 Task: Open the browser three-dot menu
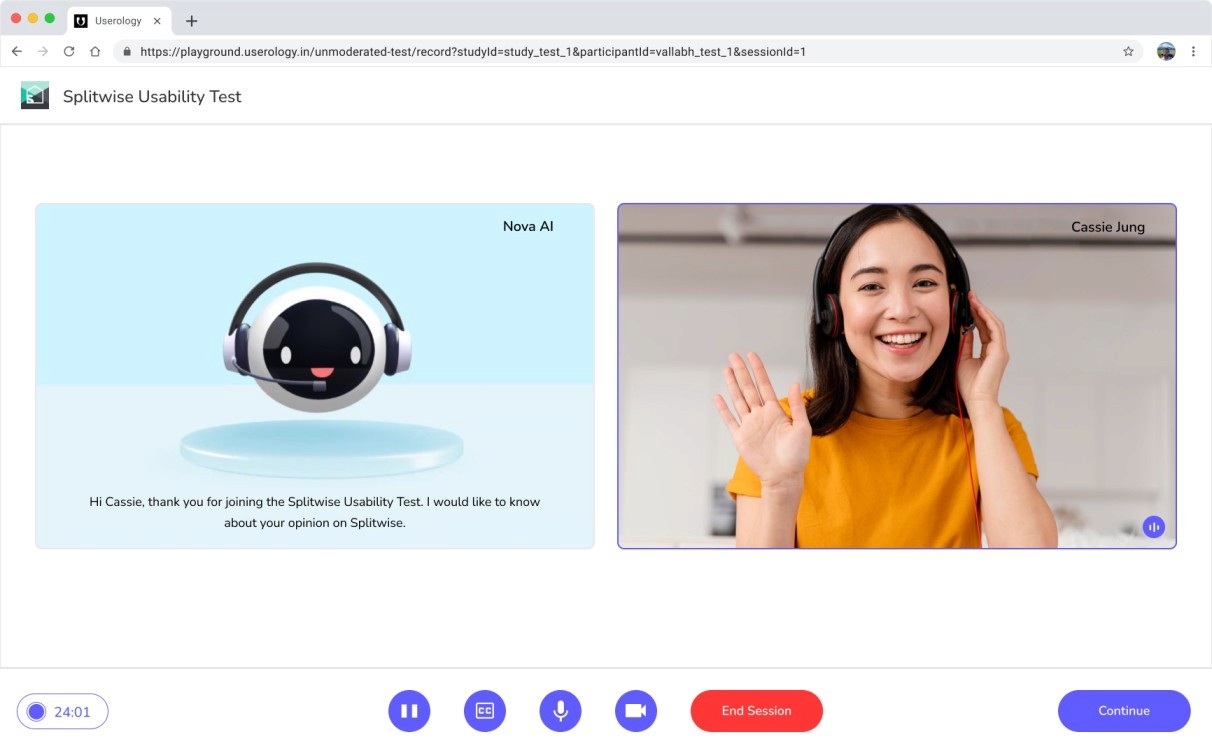pos(1193,51)
